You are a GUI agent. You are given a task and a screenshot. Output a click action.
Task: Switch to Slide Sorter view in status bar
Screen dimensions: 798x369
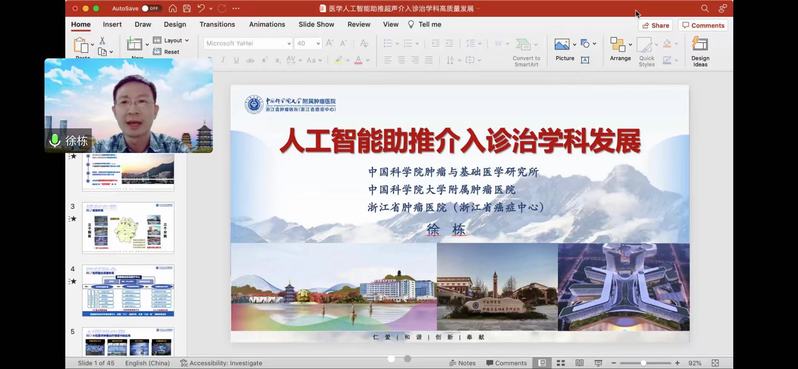pyautogui.click(x=561, y=363)
